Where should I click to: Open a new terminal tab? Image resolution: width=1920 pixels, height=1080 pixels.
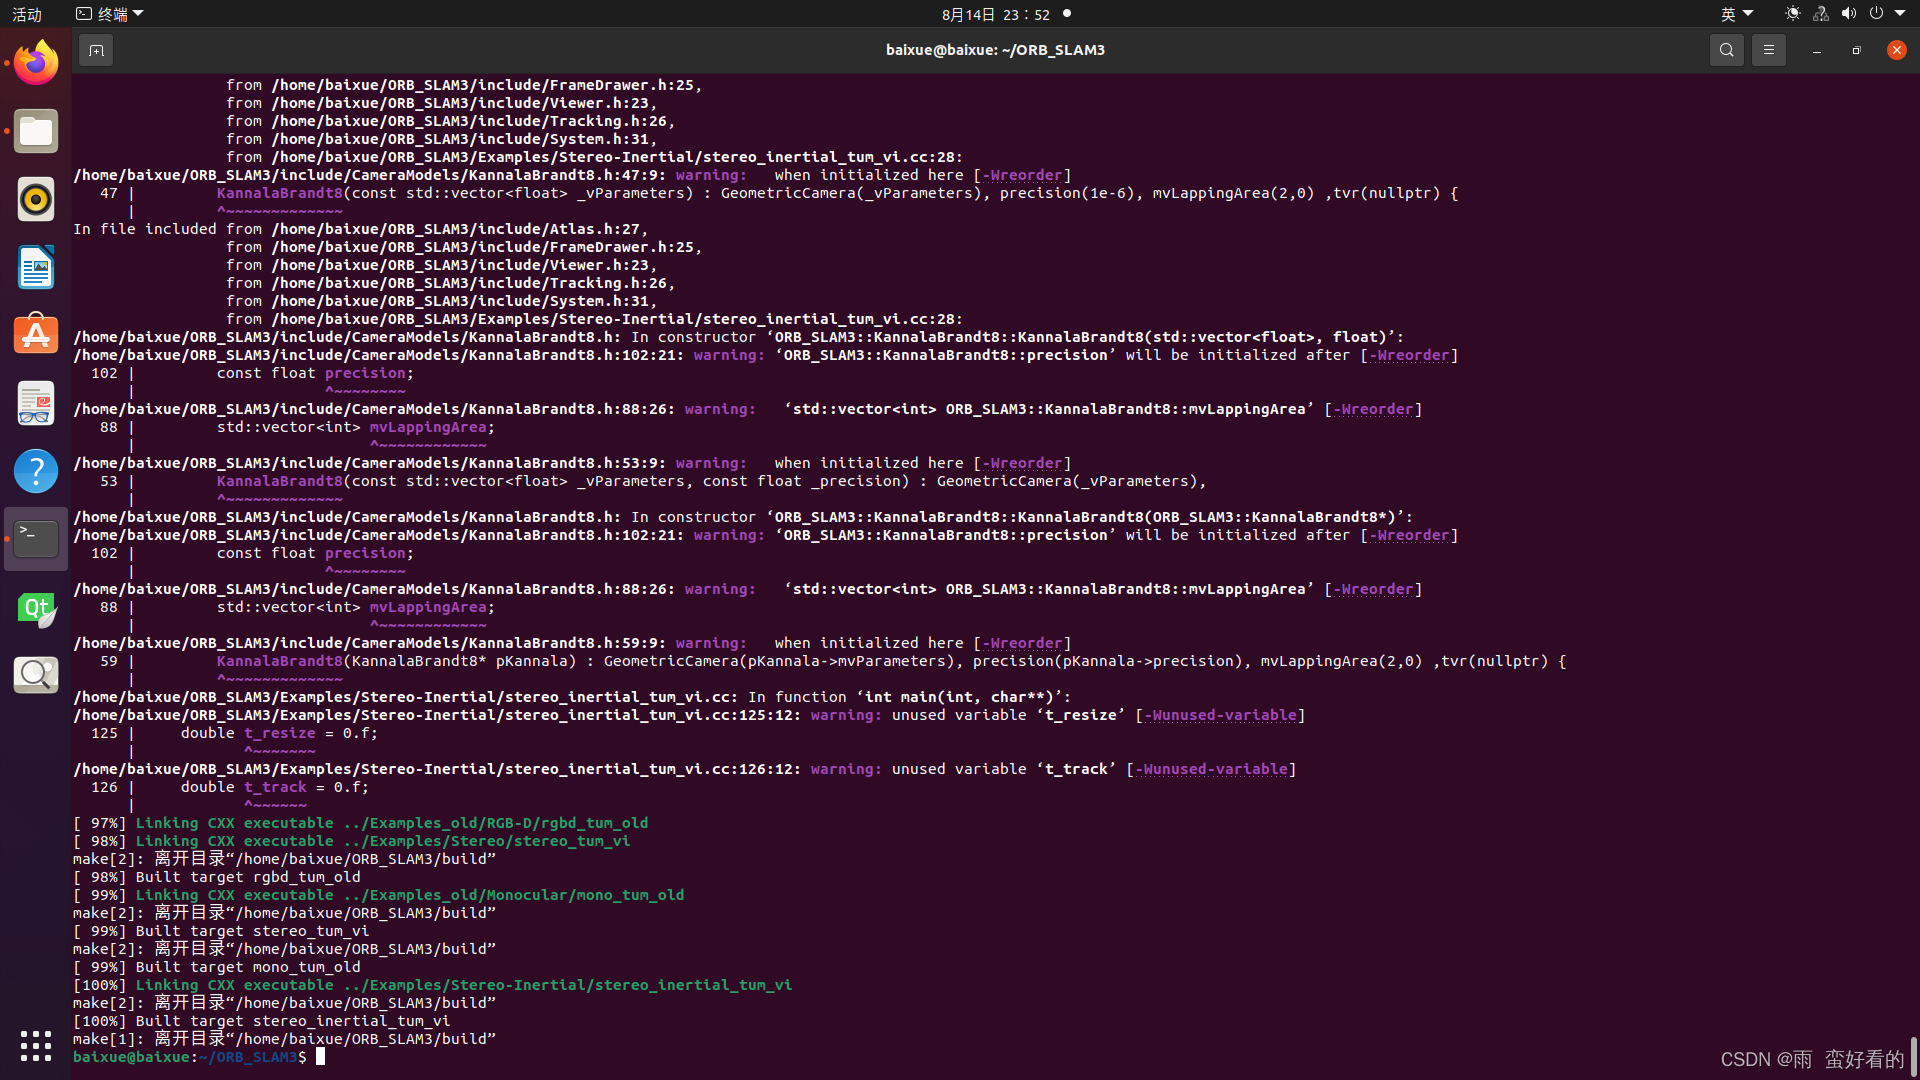(96, 50)
